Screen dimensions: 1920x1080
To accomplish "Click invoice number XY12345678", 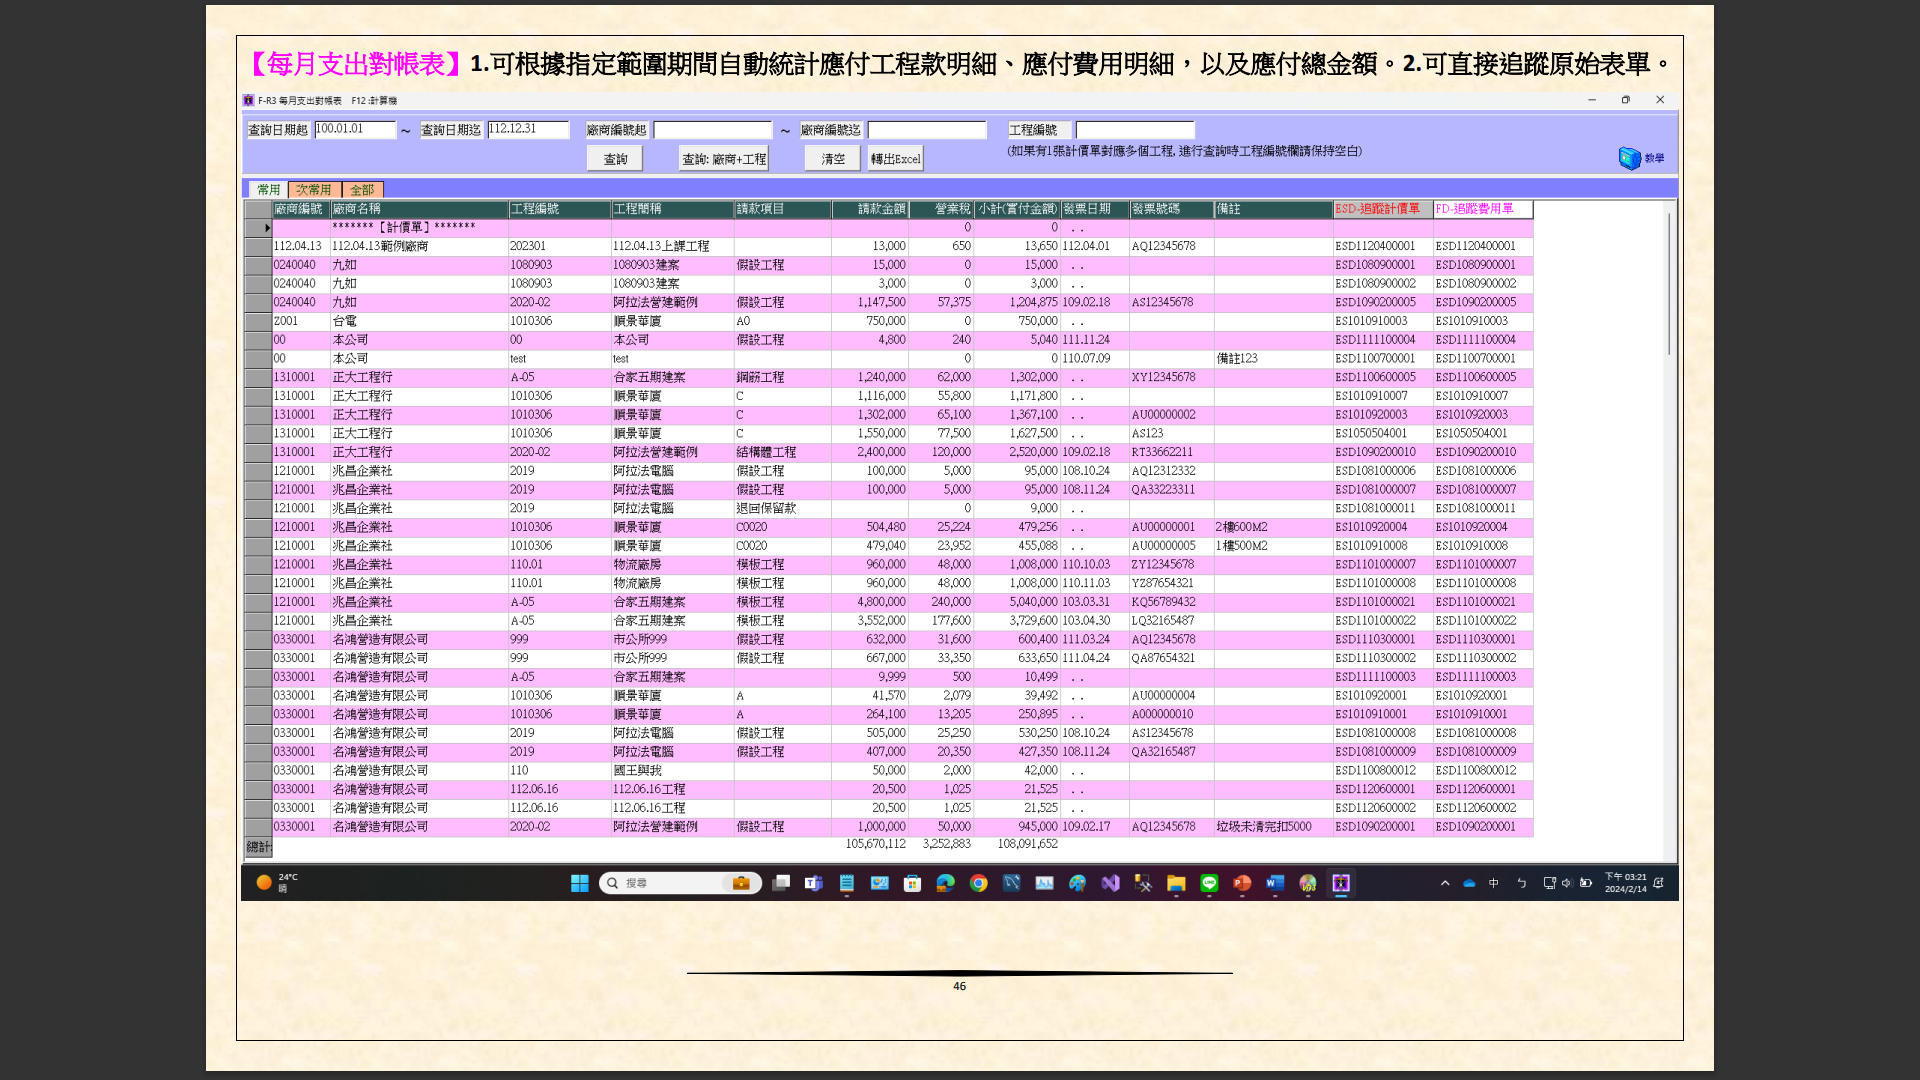I will click(1163, 377).
